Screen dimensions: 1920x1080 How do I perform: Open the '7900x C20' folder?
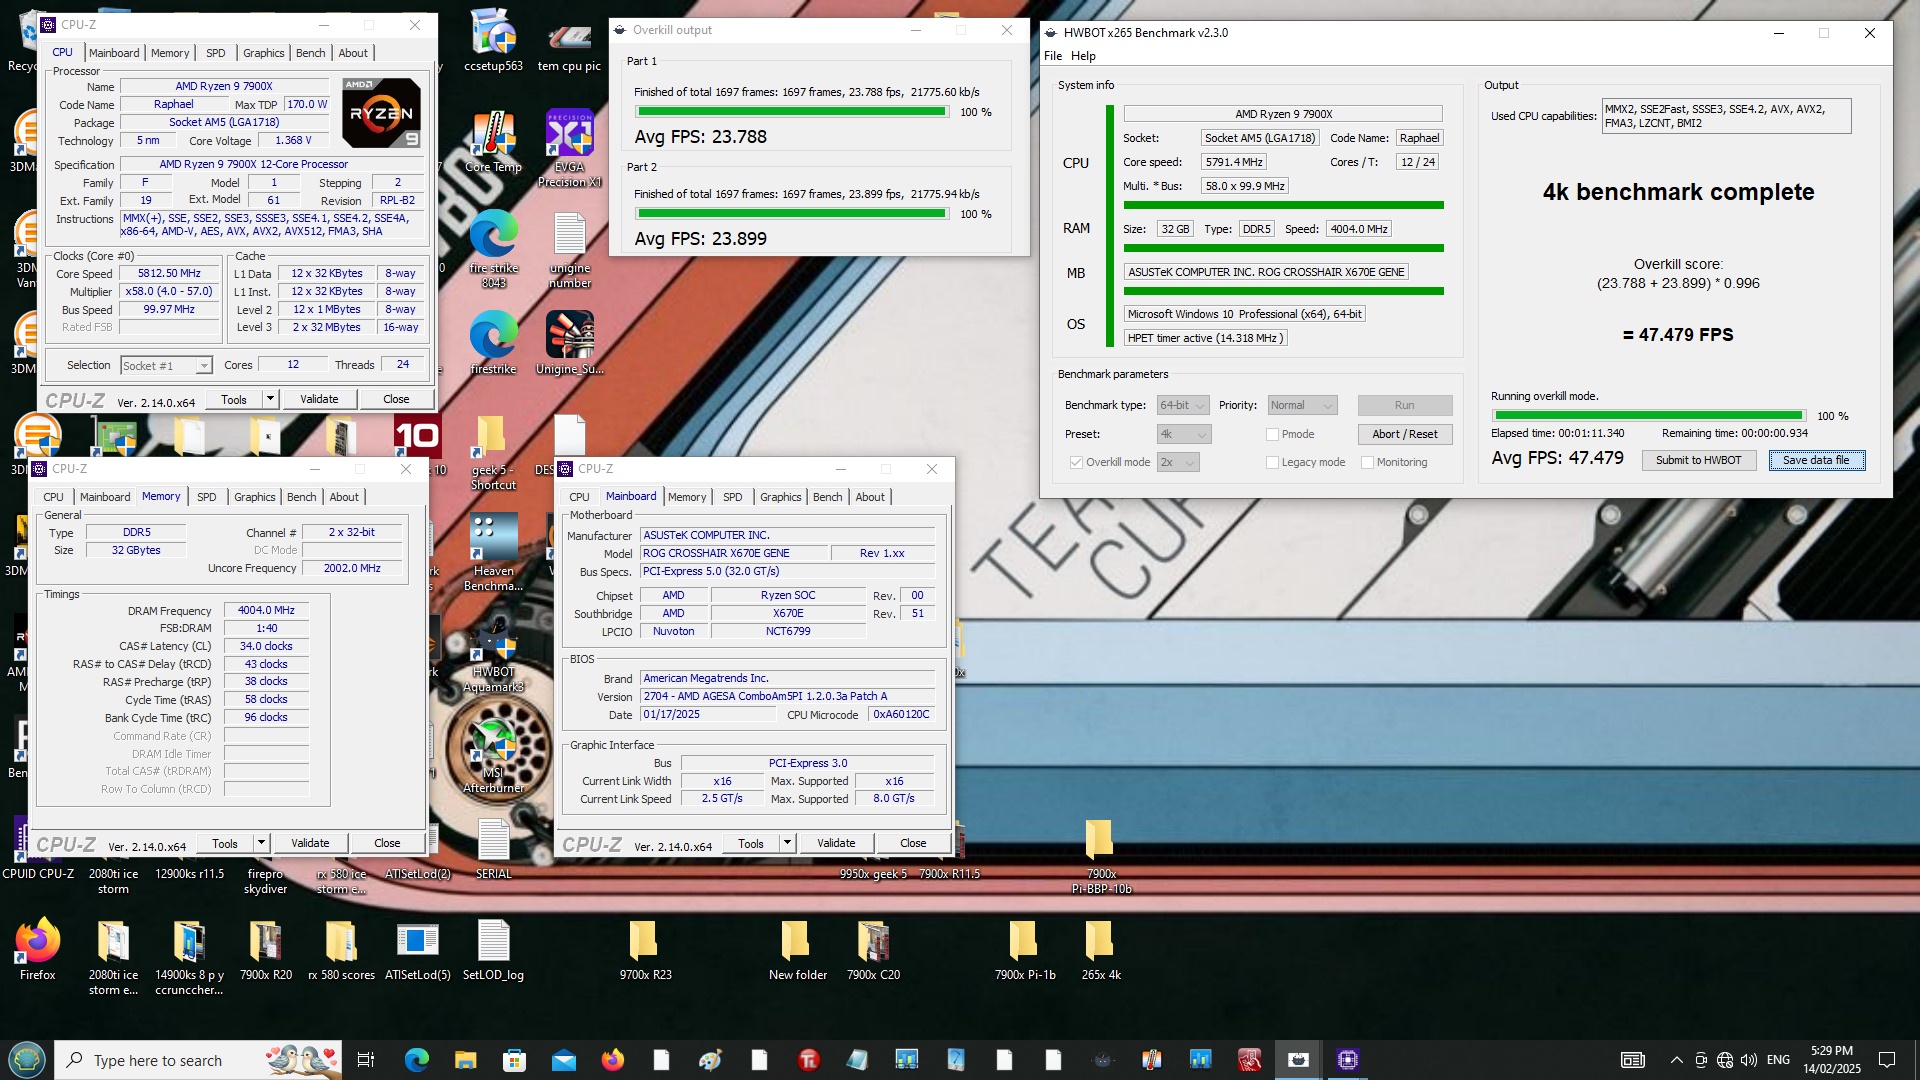873,949
